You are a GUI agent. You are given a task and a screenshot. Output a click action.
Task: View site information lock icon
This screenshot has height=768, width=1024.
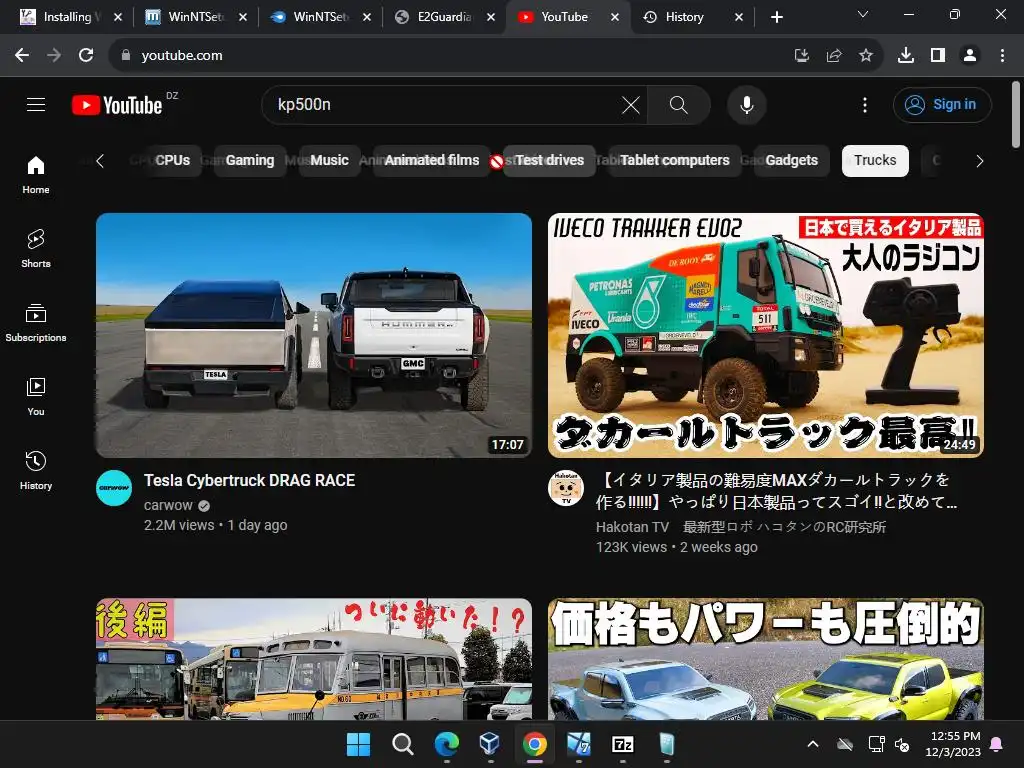126,56
